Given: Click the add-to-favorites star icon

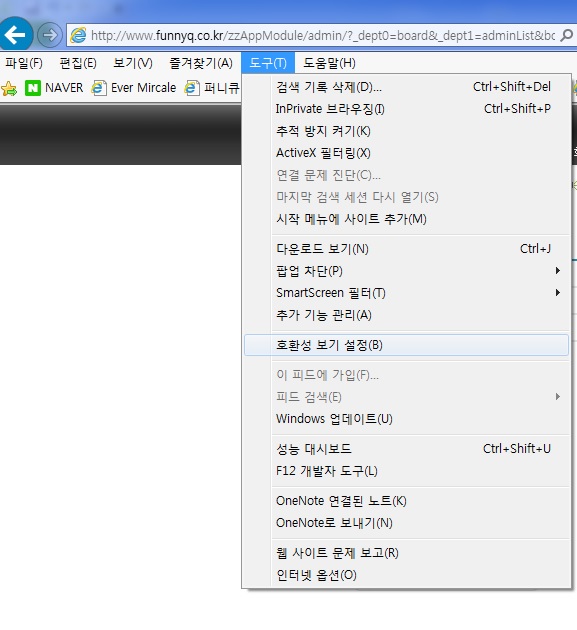Looking at the screenshot, I should click(9, 88).
